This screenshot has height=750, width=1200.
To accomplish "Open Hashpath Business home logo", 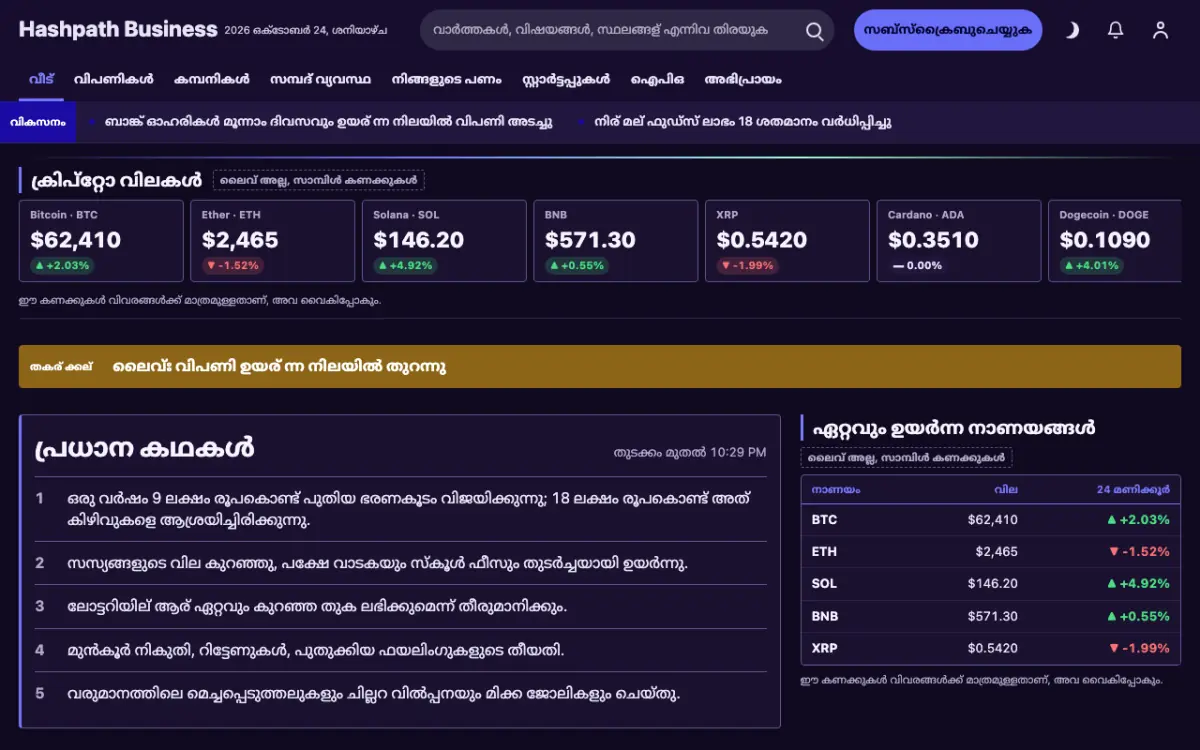I will click(118, 30).
